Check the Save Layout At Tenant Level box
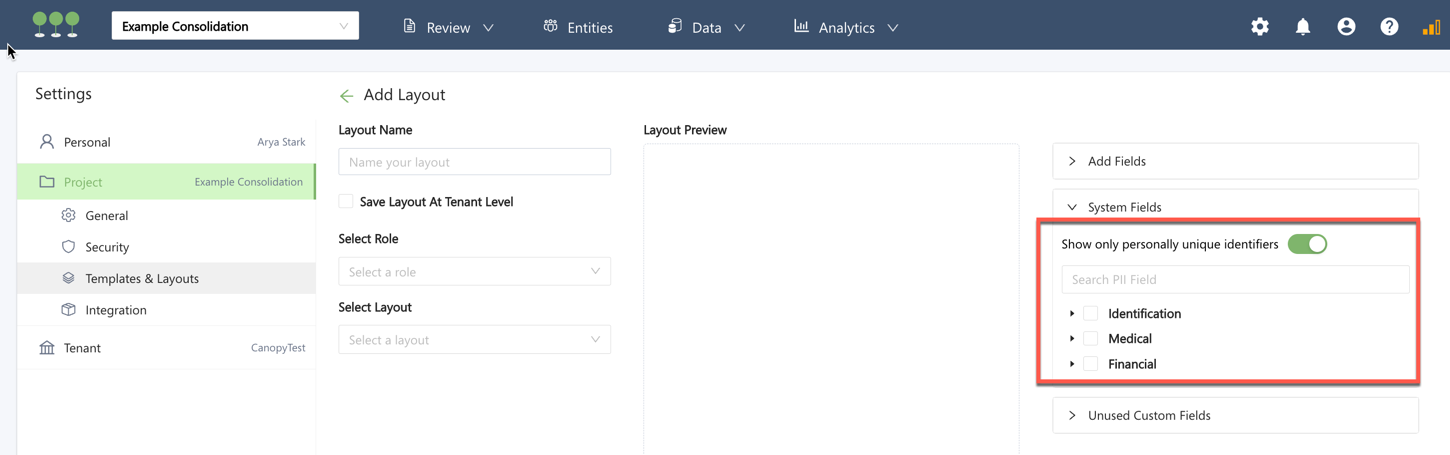 coord(346,202)
